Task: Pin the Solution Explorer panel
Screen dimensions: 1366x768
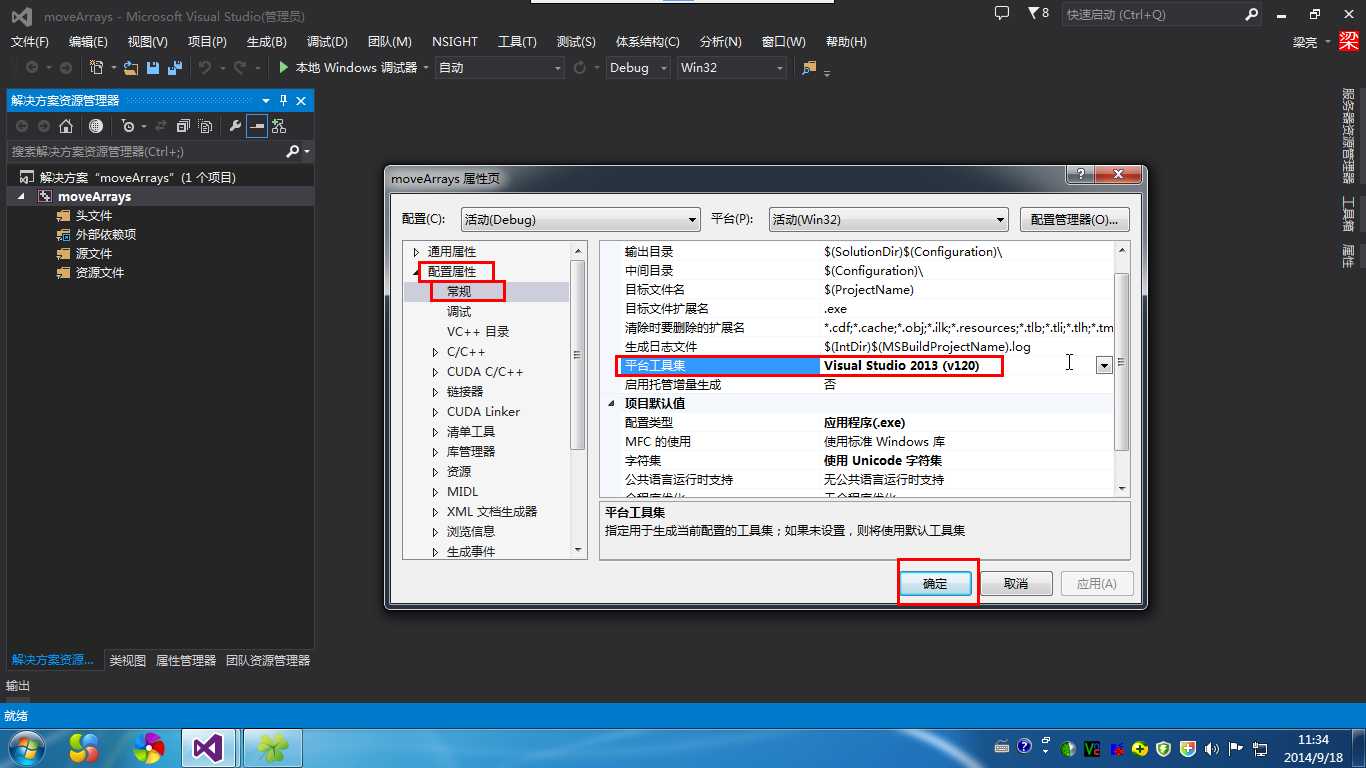Action: point(283,100)
